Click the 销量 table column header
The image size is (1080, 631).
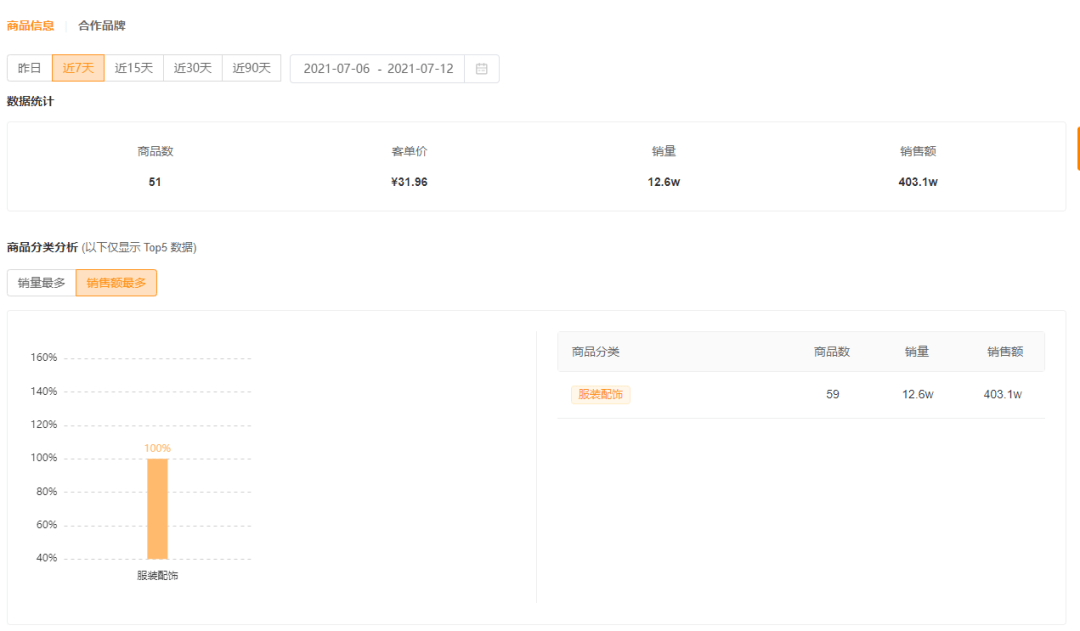point(917,352)
